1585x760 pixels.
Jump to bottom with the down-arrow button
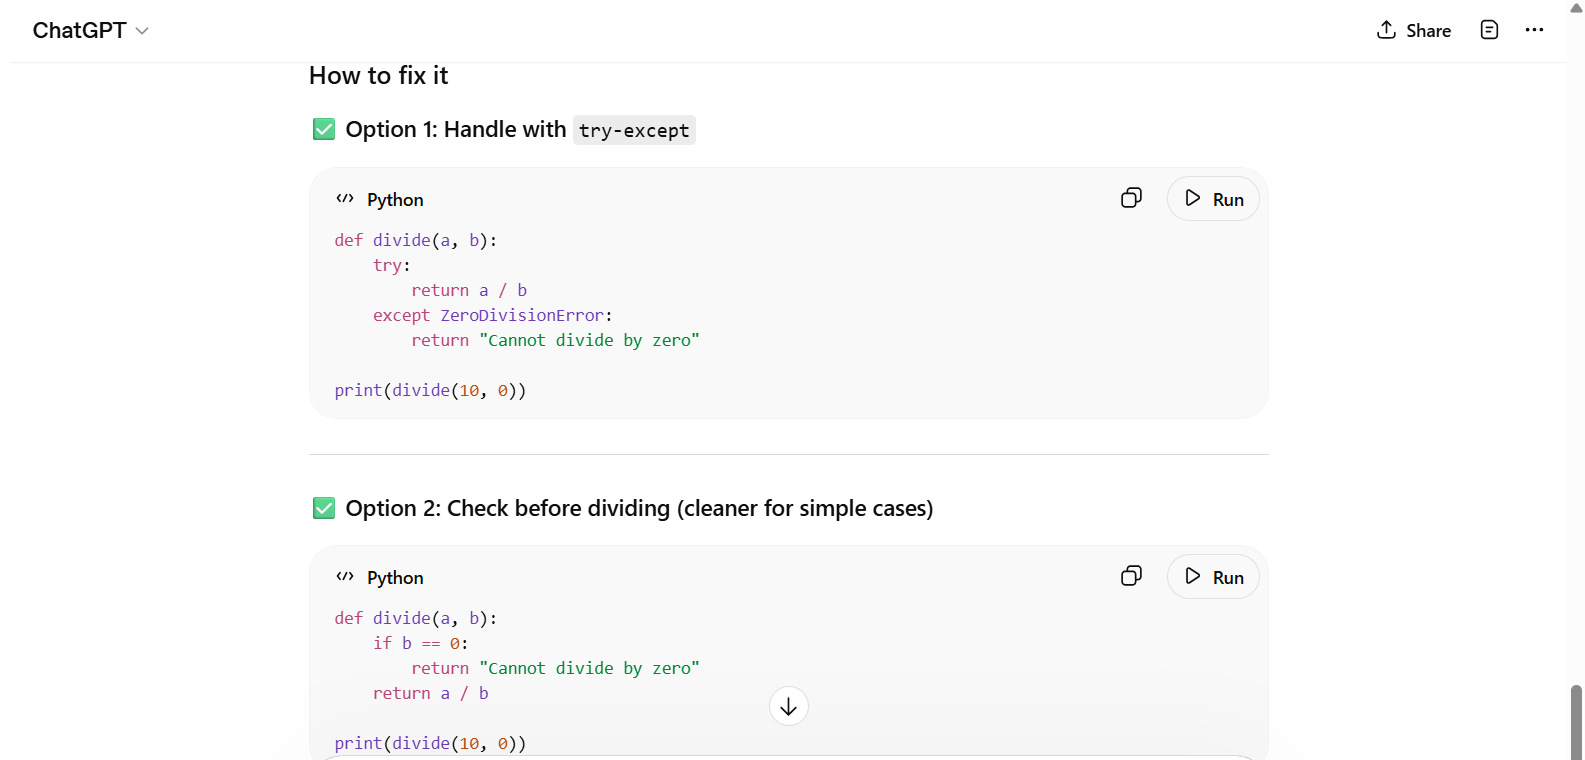point(788,706)
